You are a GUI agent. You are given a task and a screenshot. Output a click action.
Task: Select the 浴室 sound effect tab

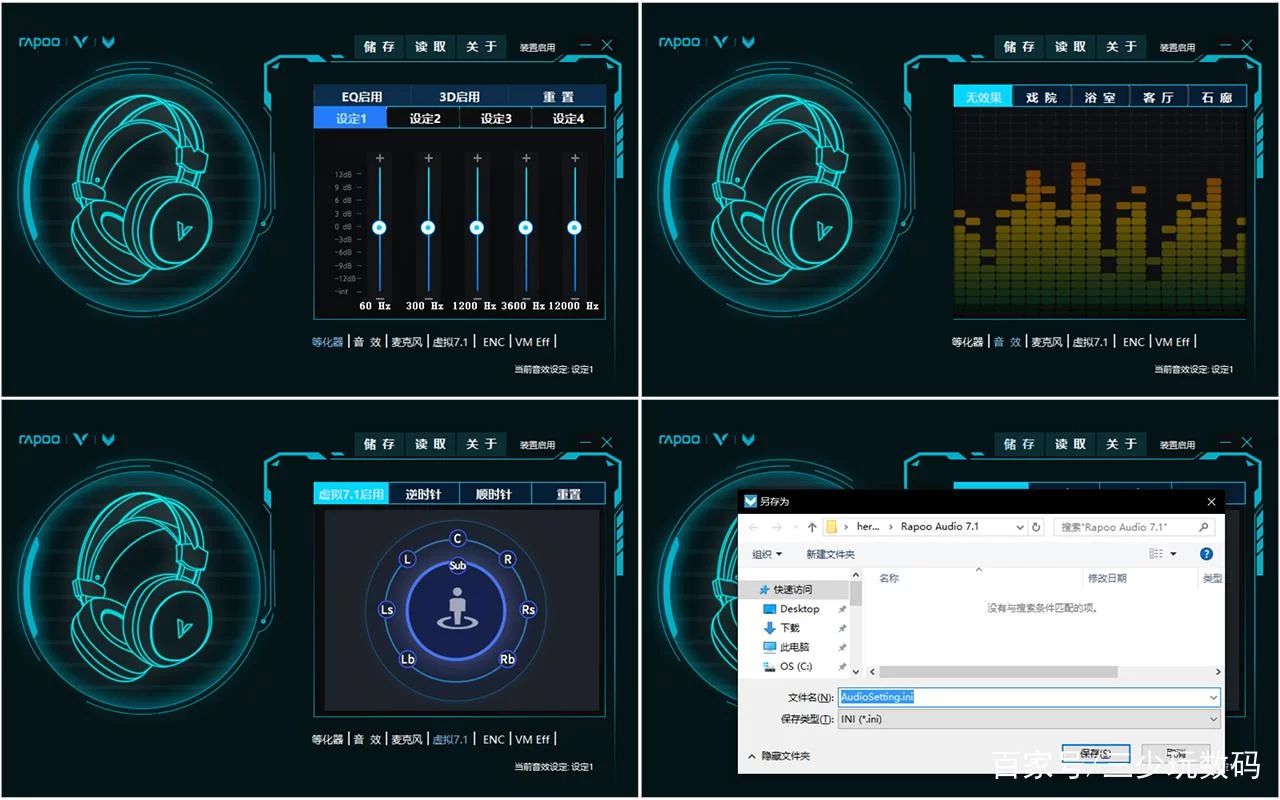1099,97
